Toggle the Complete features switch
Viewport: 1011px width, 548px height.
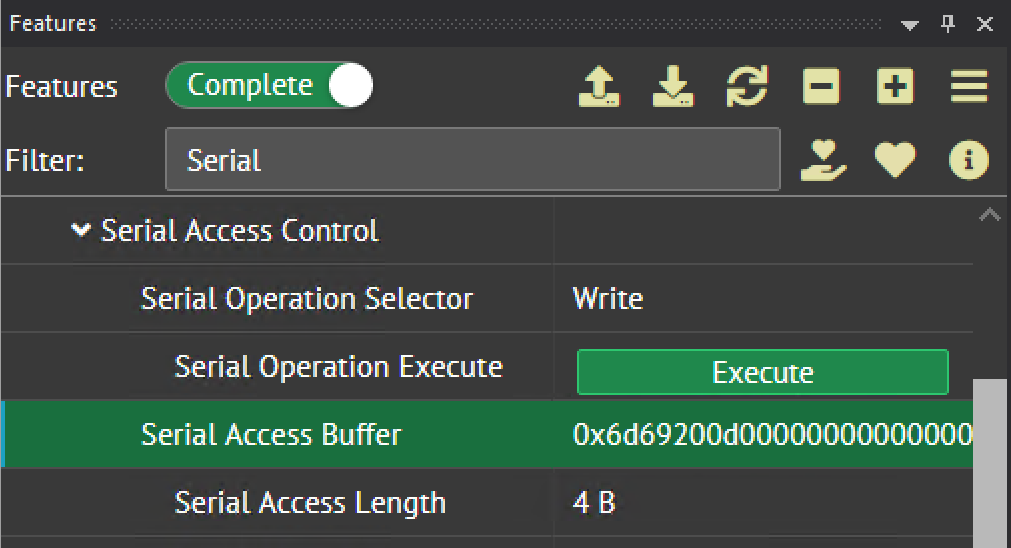(269, 87)
